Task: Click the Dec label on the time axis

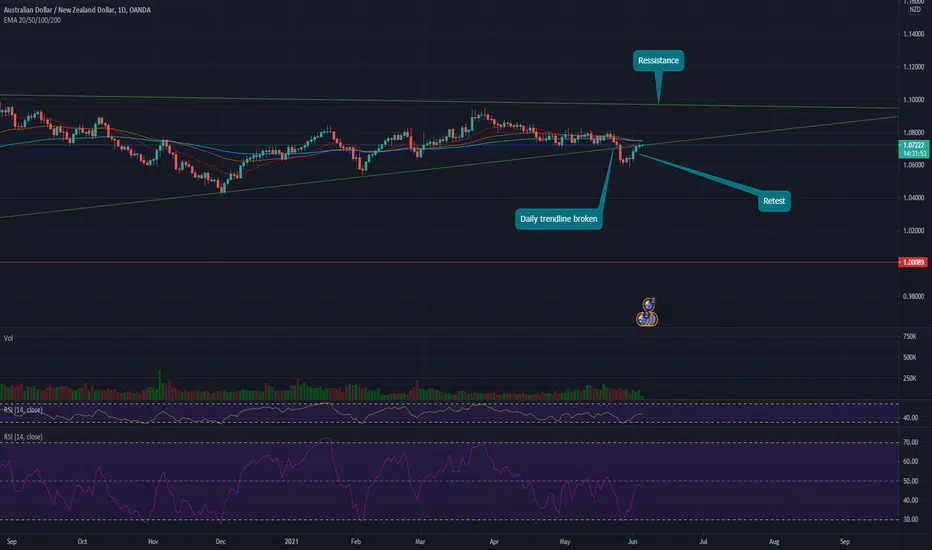Action: point(221,542)
